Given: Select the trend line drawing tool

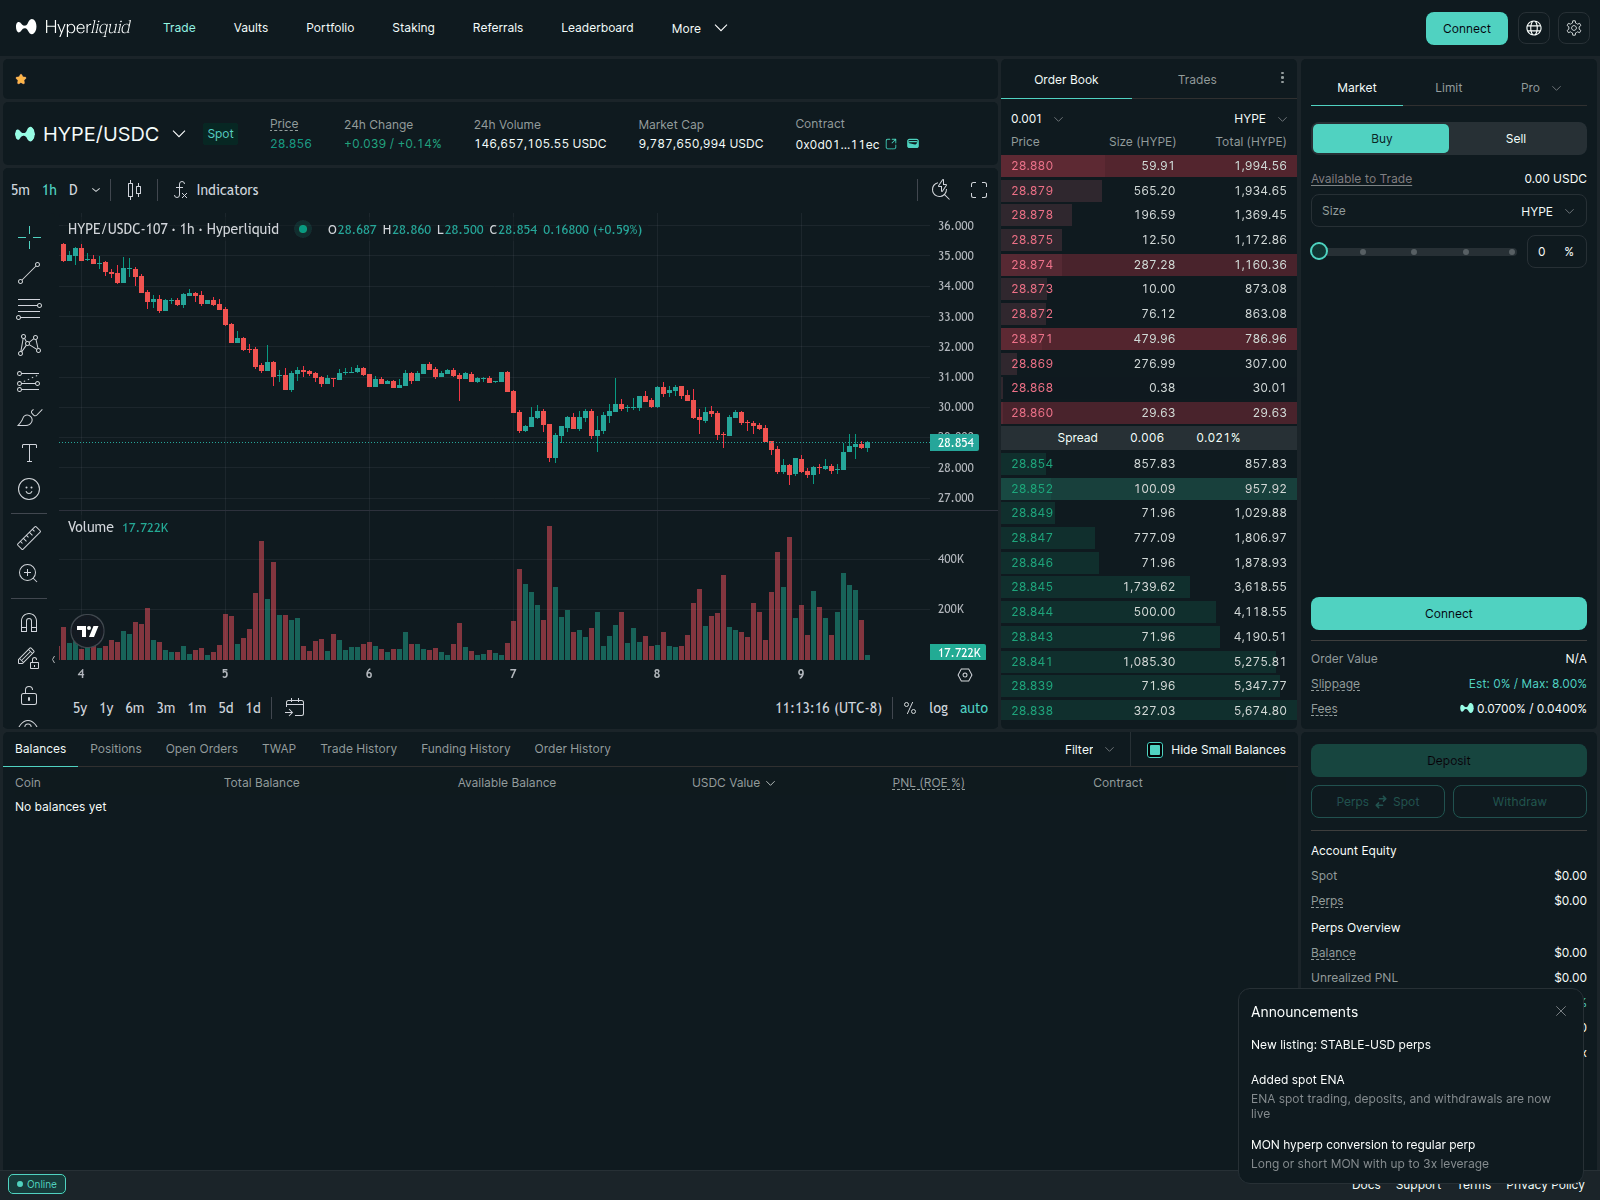Looking at the screenshot, I should [x=29, y=273].
